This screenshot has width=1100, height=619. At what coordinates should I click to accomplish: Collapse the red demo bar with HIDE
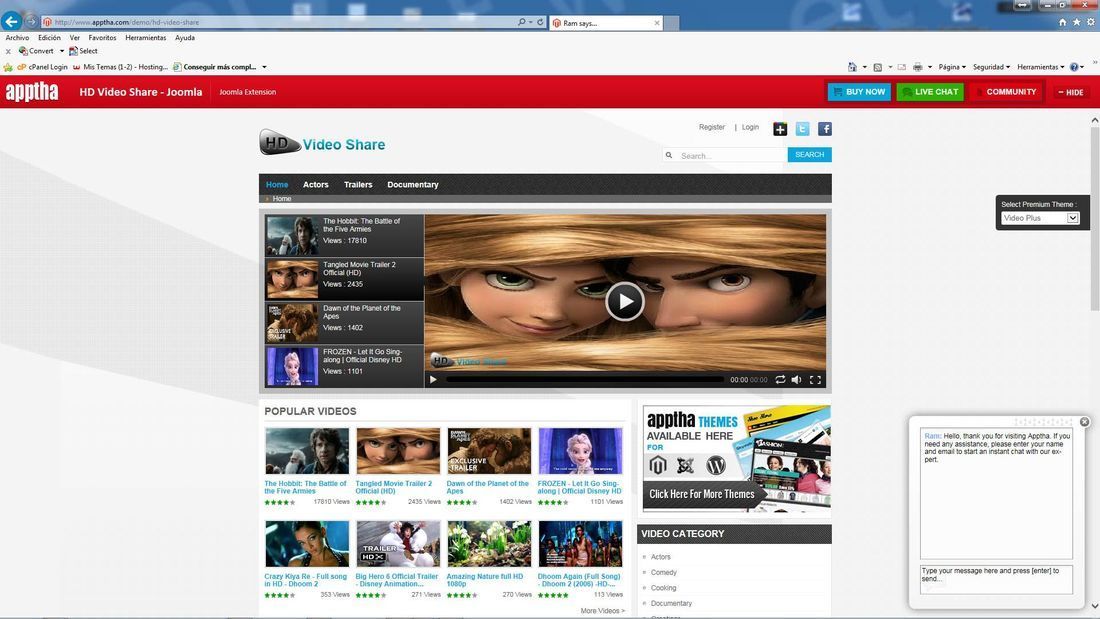click(1071, 92)
